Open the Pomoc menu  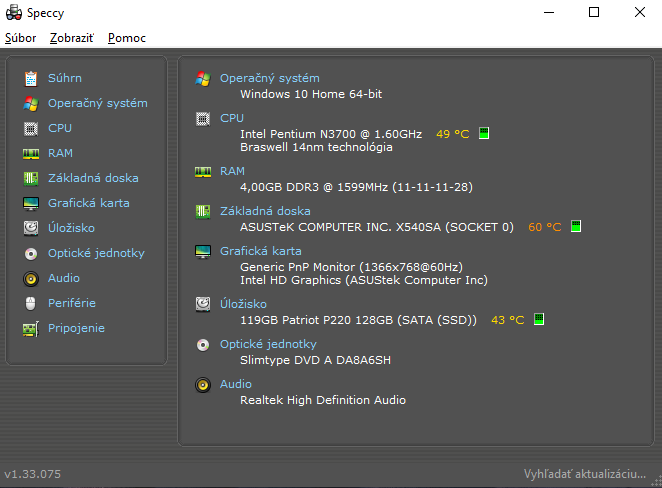(126, 38)
